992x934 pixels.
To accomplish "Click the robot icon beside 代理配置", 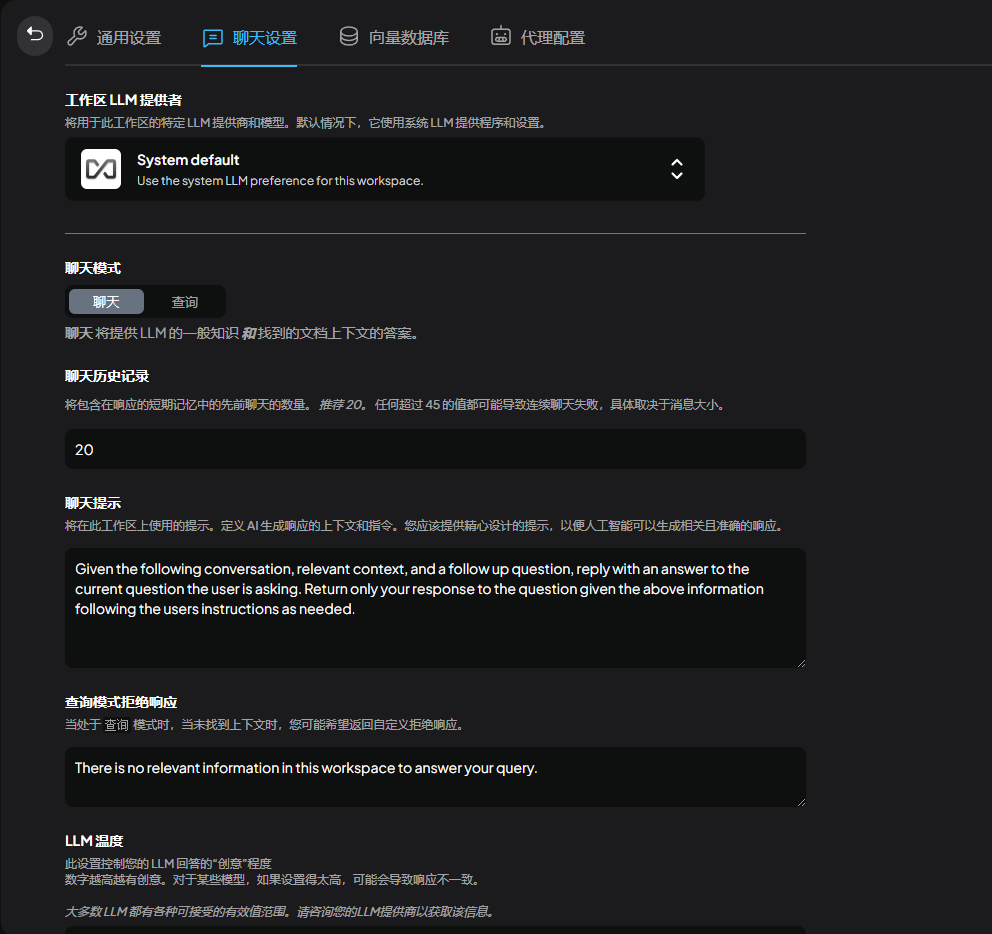I will (x=501, y=37).
